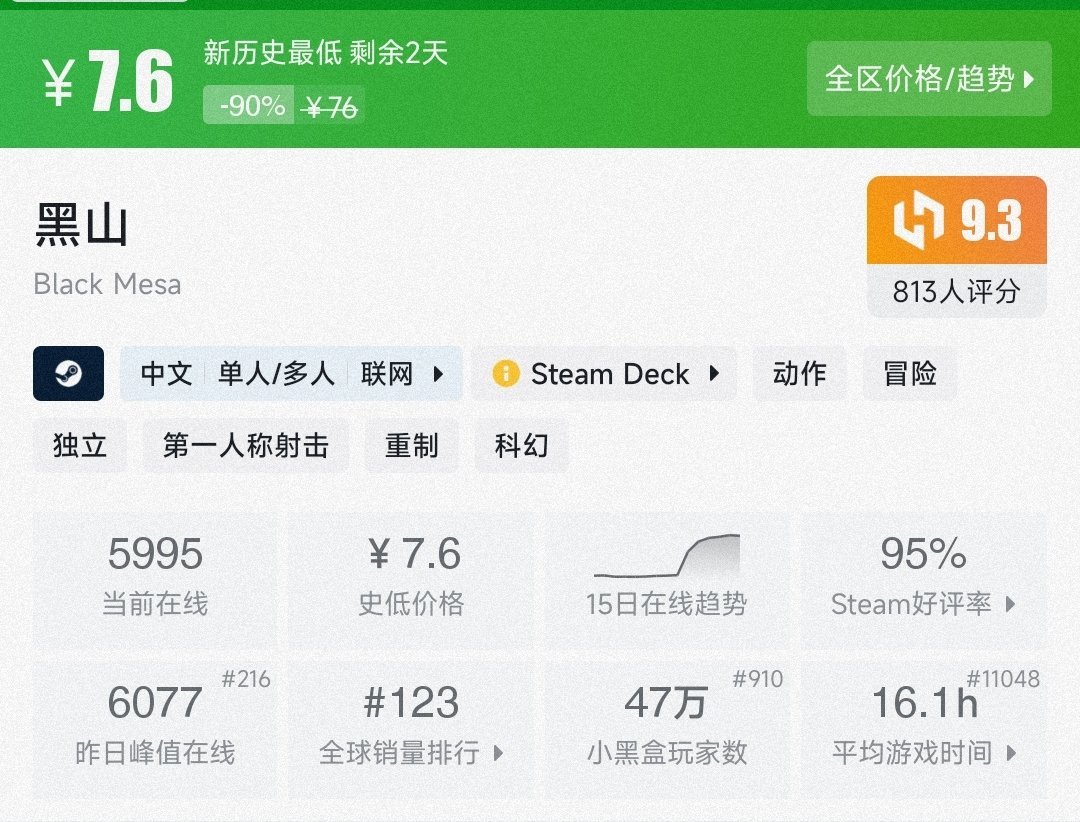Expand 全区价格/趋势 price trends
Image resolution: width=1080 pixels, height=822 pixels.
tap(928, 79)
